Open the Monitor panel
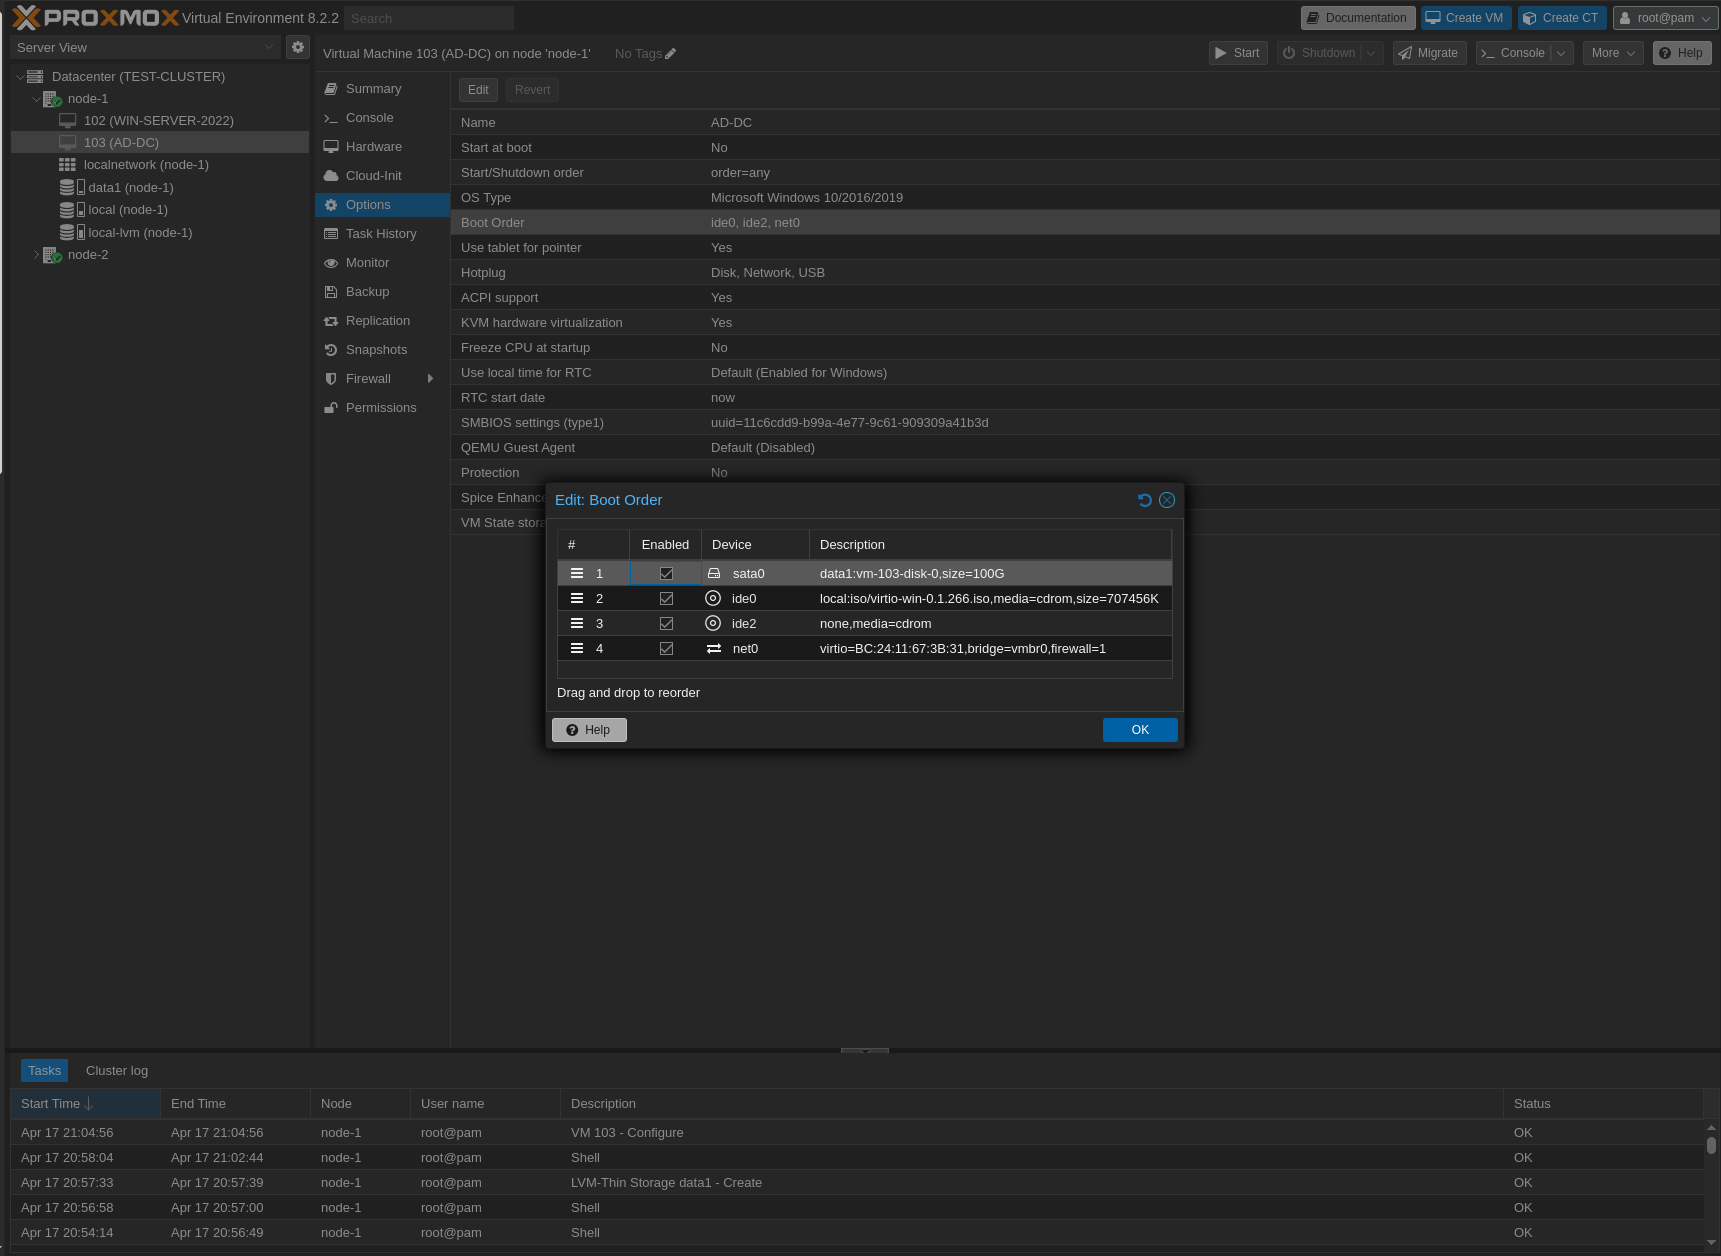Image resolution: width=1721 pixels, height=1256 pixels. tap(367, 262)
